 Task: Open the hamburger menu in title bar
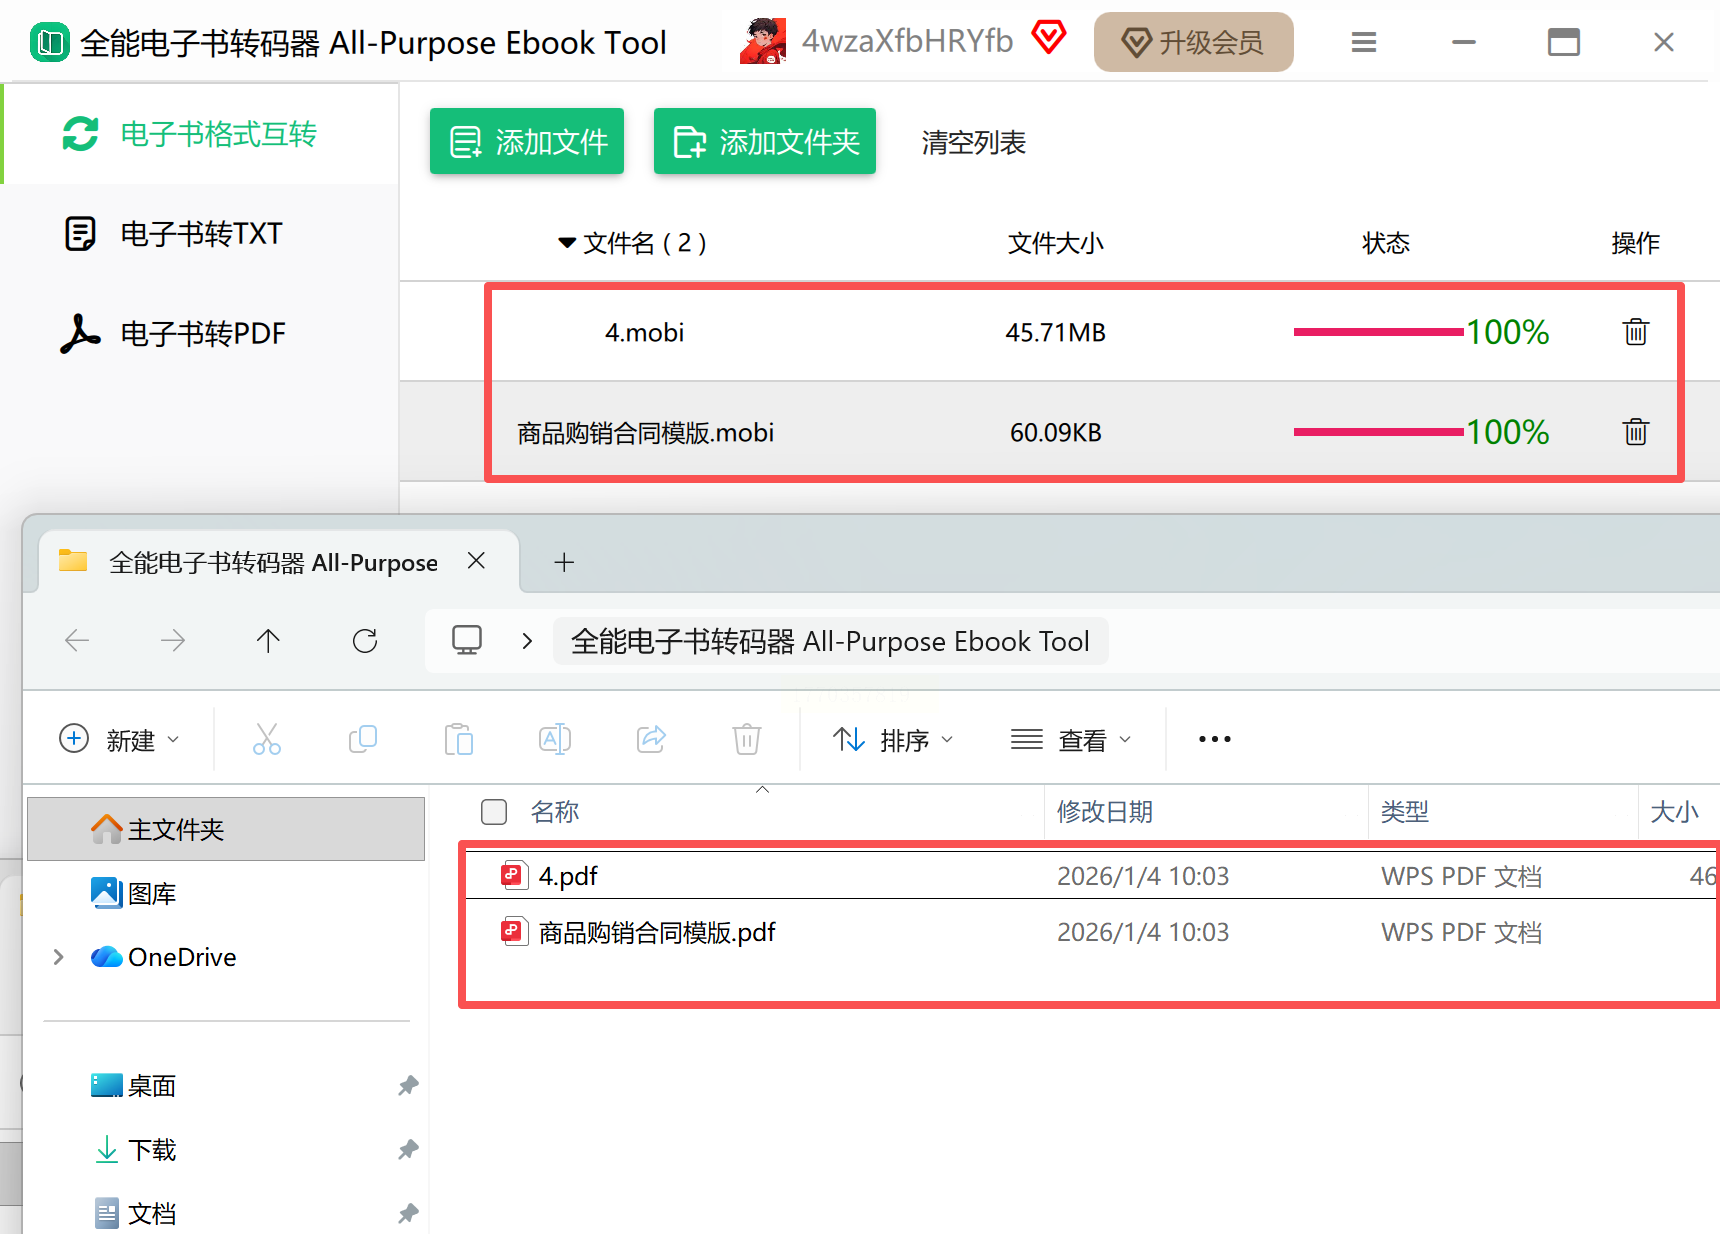tap(1364, 42)
